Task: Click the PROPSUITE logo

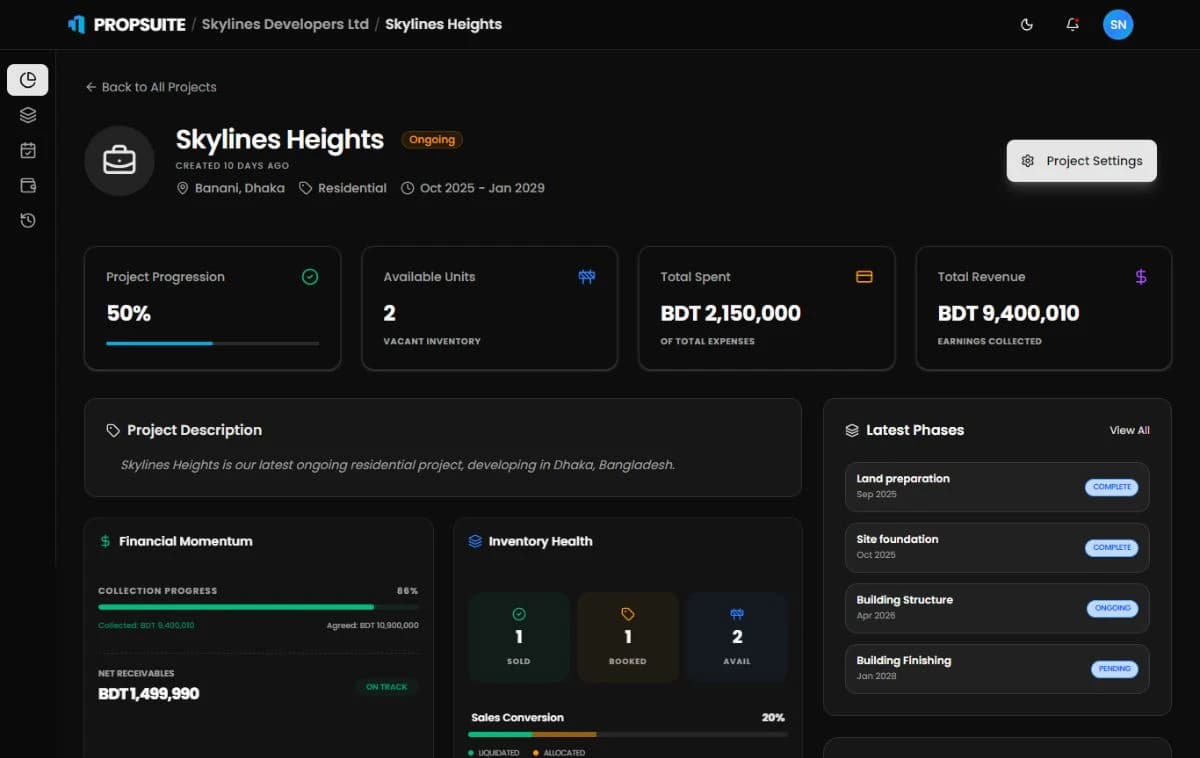Action: (126, 24)
